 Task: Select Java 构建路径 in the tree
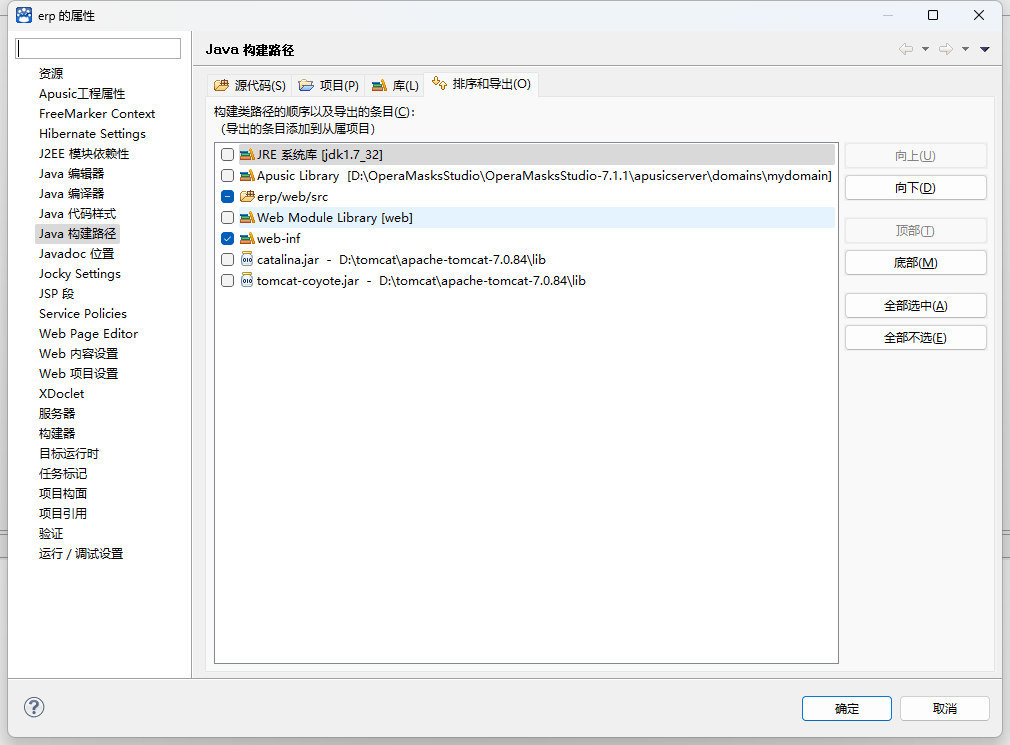77,233
